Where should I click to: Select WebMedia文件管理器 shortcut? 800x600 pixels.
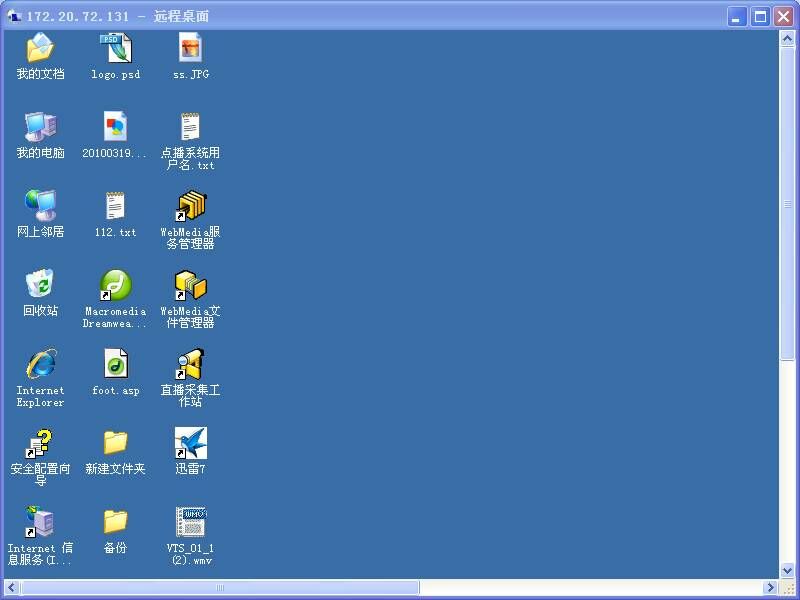click(190, 285)
